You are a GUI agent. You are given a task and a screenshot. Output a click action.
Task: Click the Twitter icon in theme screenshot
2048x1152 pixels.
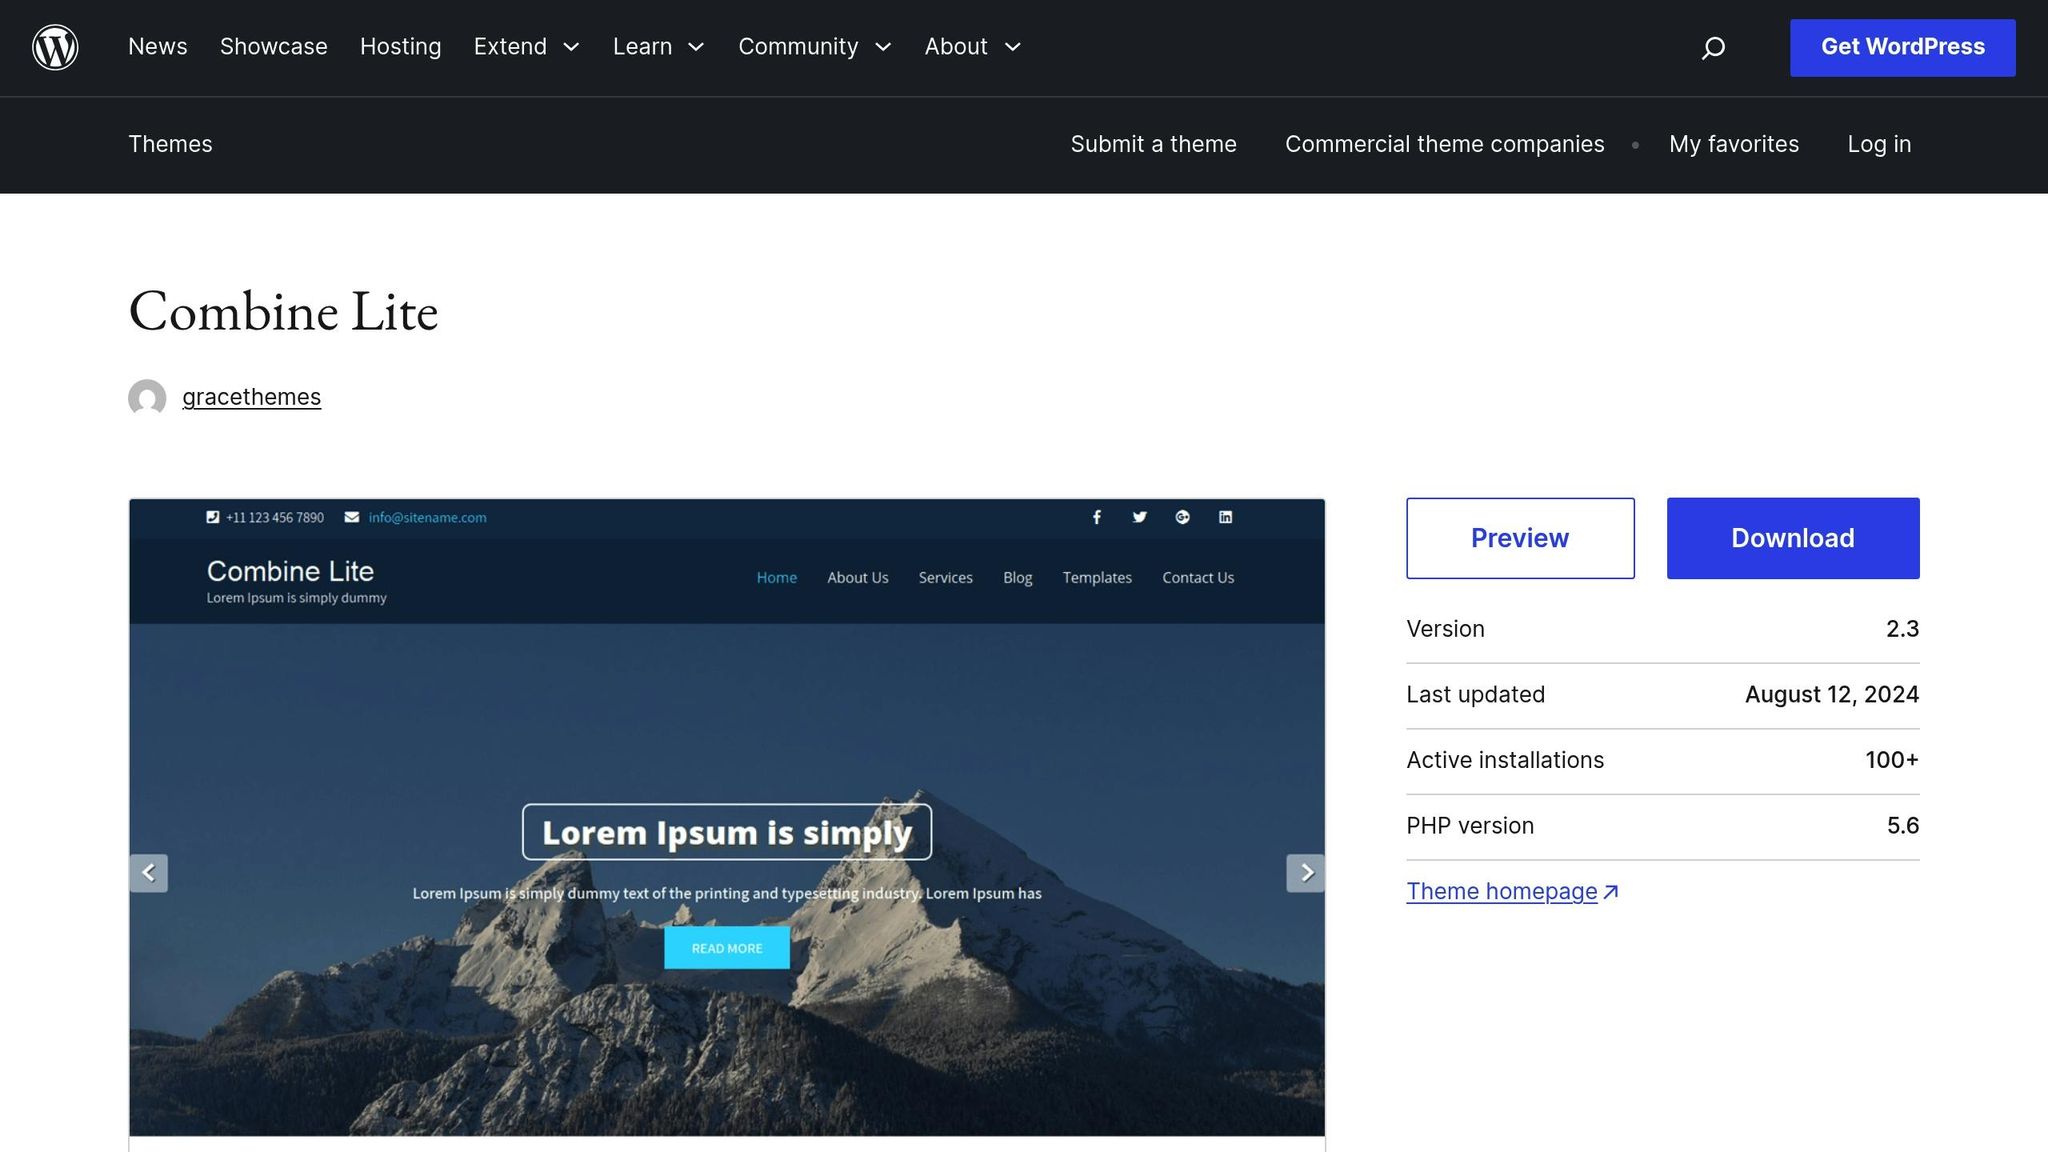coord(1139,517)
